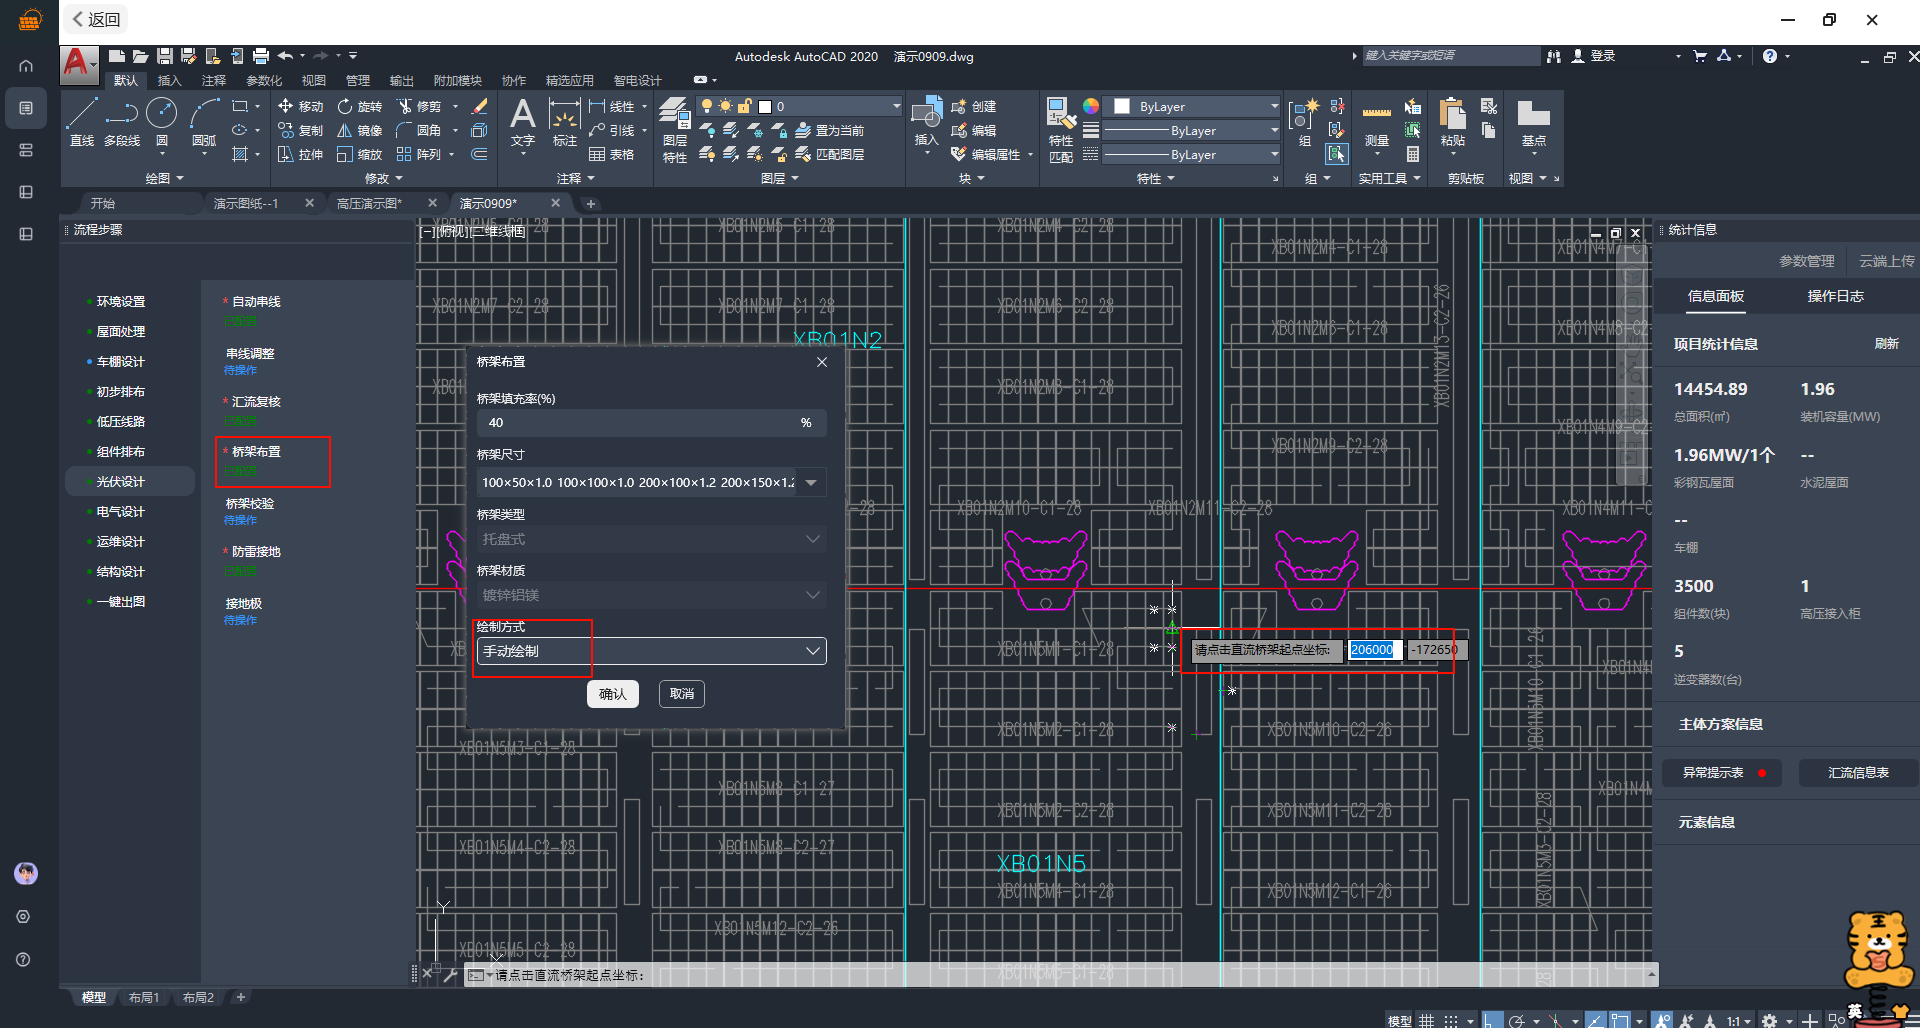Toggle ortho mode in the status bar

[x=1491, y=1020]
